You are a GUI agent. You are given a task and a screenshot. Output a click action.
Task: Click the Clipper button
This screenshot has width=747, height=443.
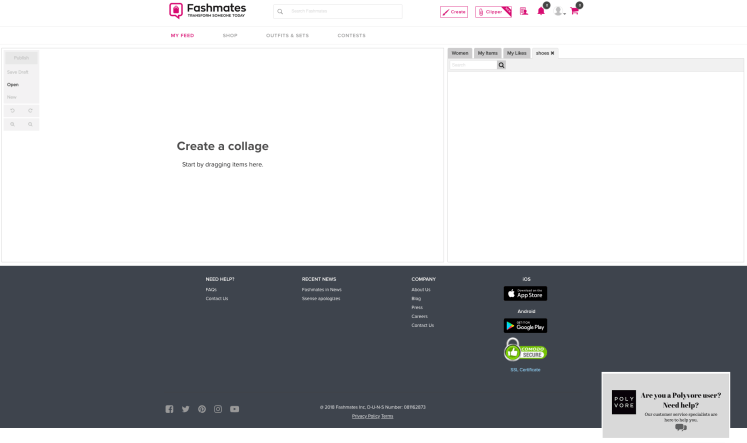(493, 12)
